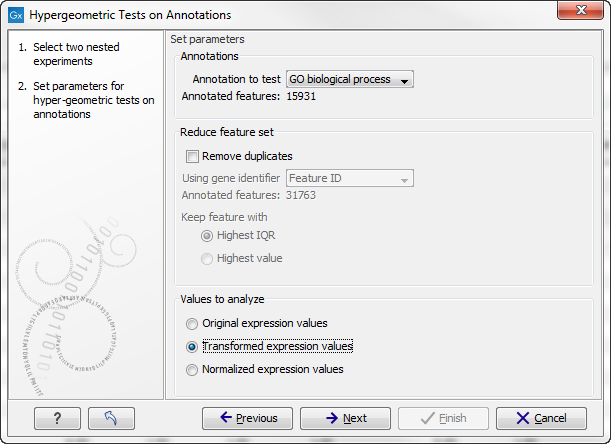
Task: Go back with the Previous button
Action: pyautogui.click(x=247, y=418)
